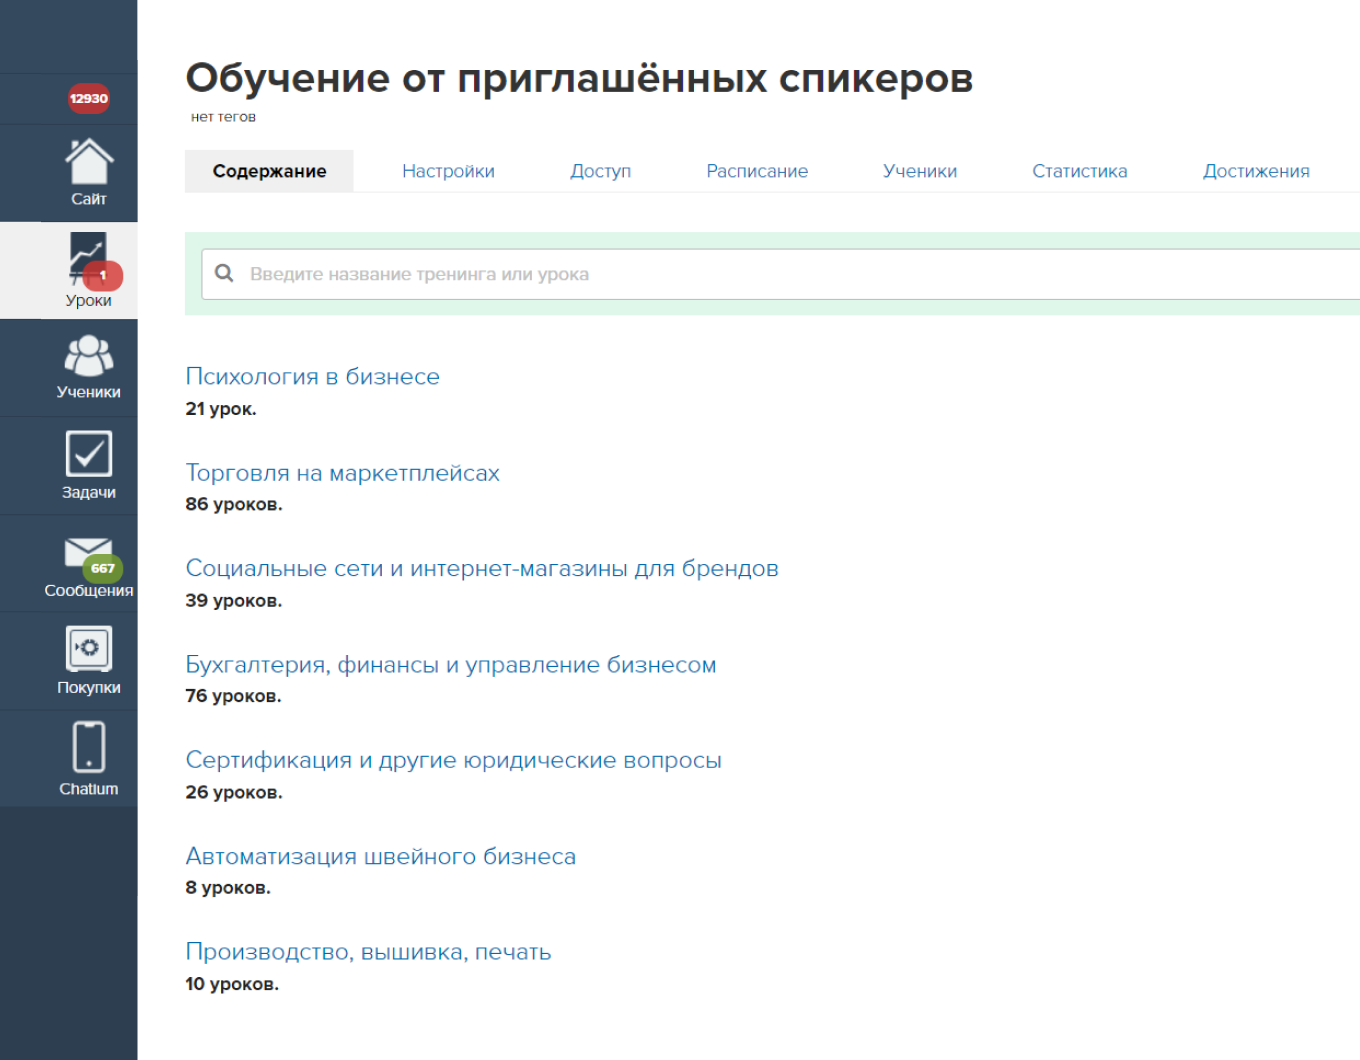Click нет тегов under the page title

(x=222, y=116)
